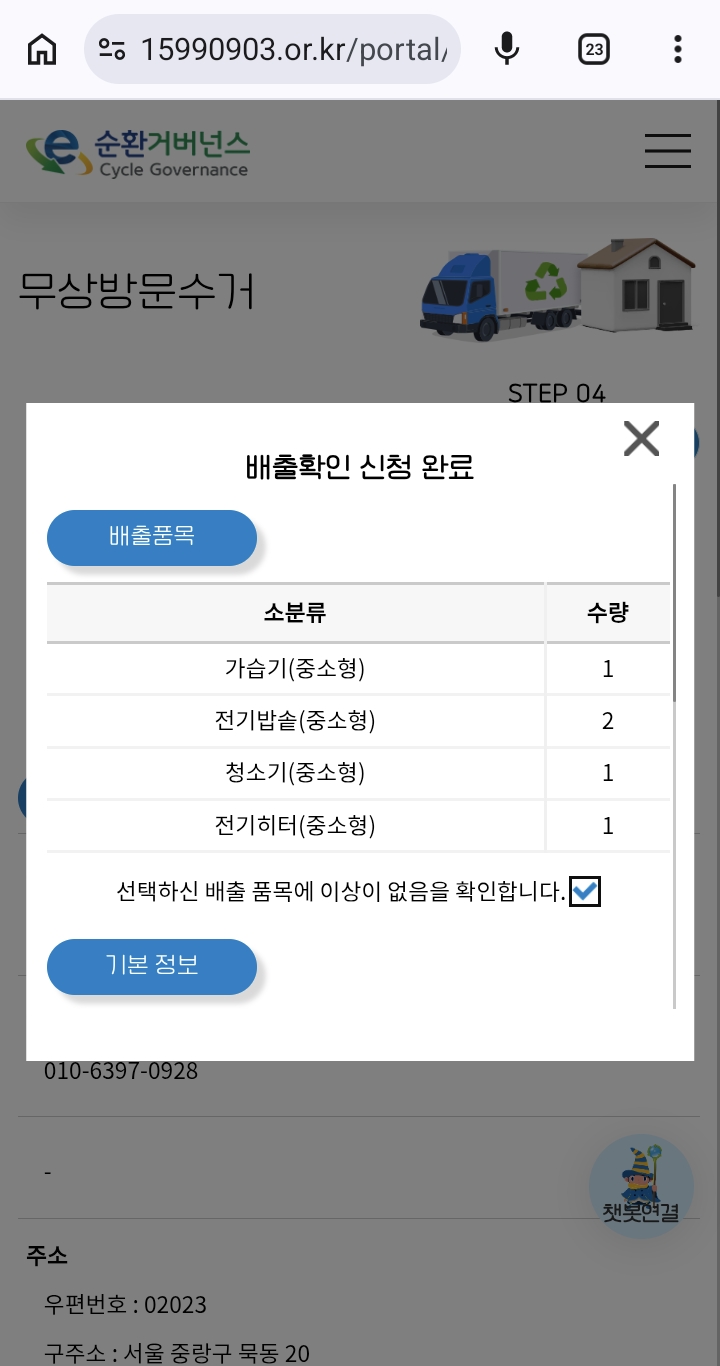Click the 배출품목 section button
This screenshot has height=1366, width=720.
[x=152, y=537]
